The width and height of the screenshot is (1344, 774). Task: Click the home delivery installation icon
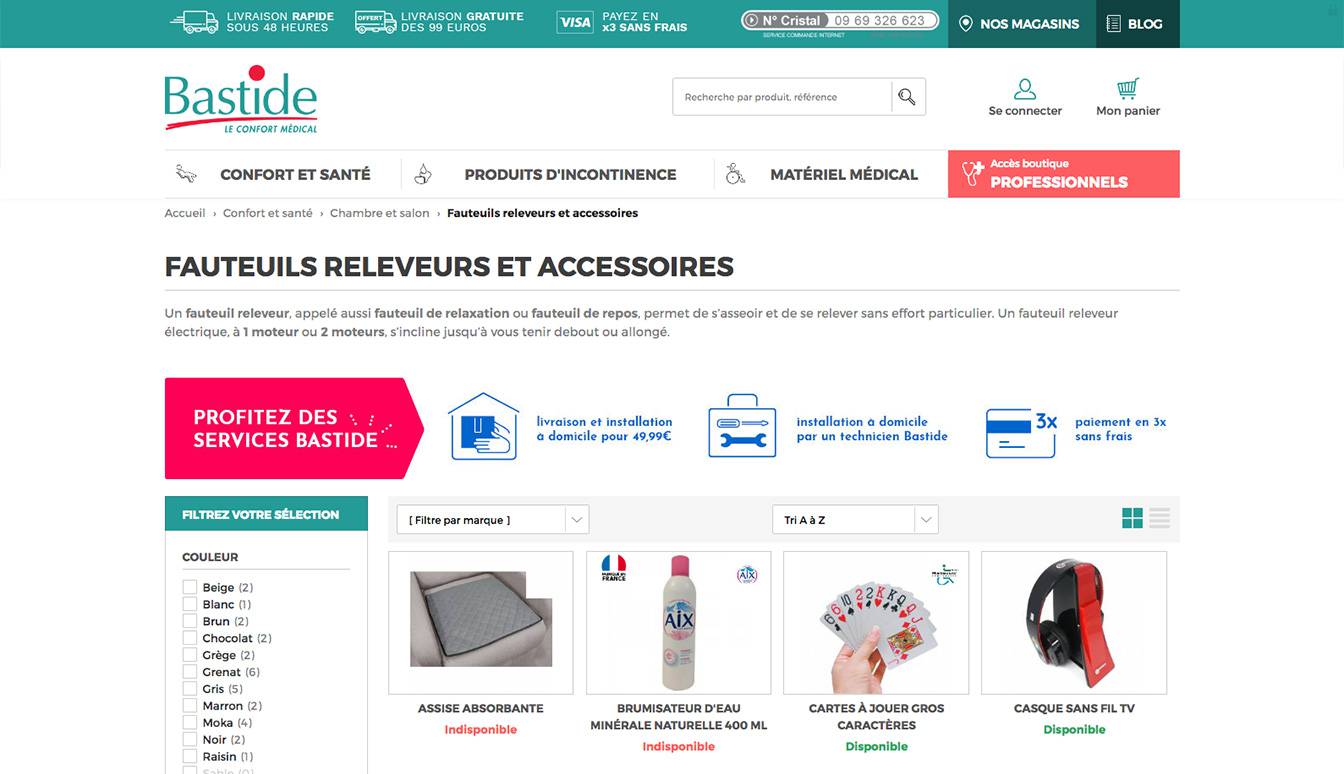tap(484, 427)
